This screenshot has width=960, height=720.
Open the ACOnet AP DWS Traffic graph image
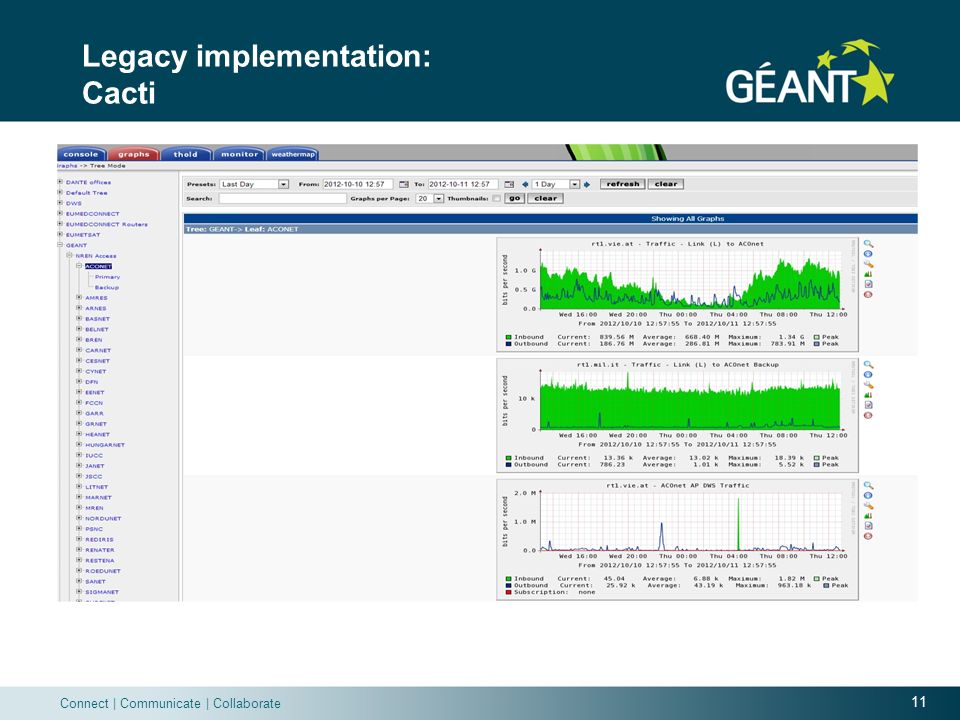[x=677, y=539]
